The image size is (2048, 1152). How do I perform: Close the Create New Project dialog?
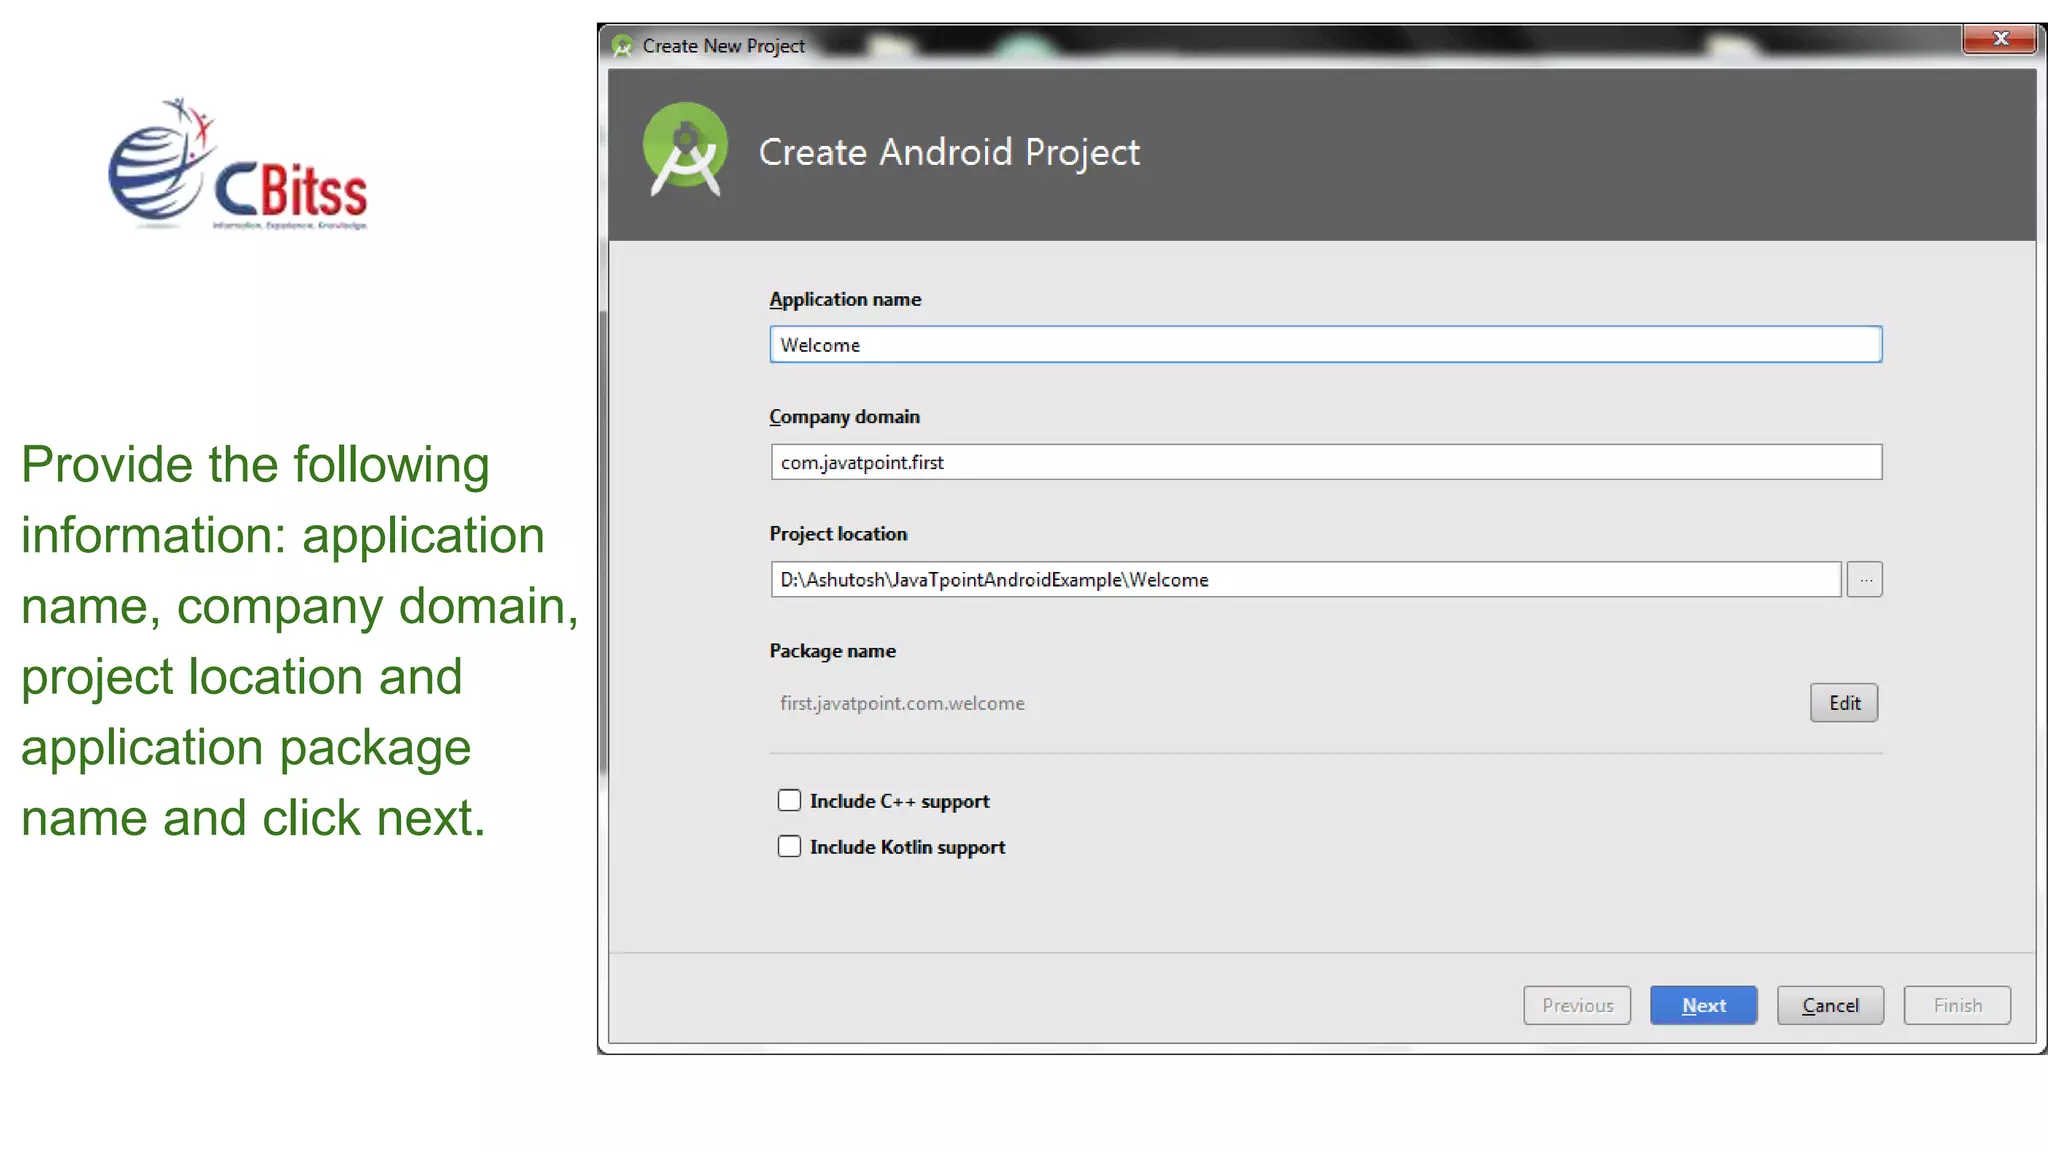click(x=1999, y=39)
